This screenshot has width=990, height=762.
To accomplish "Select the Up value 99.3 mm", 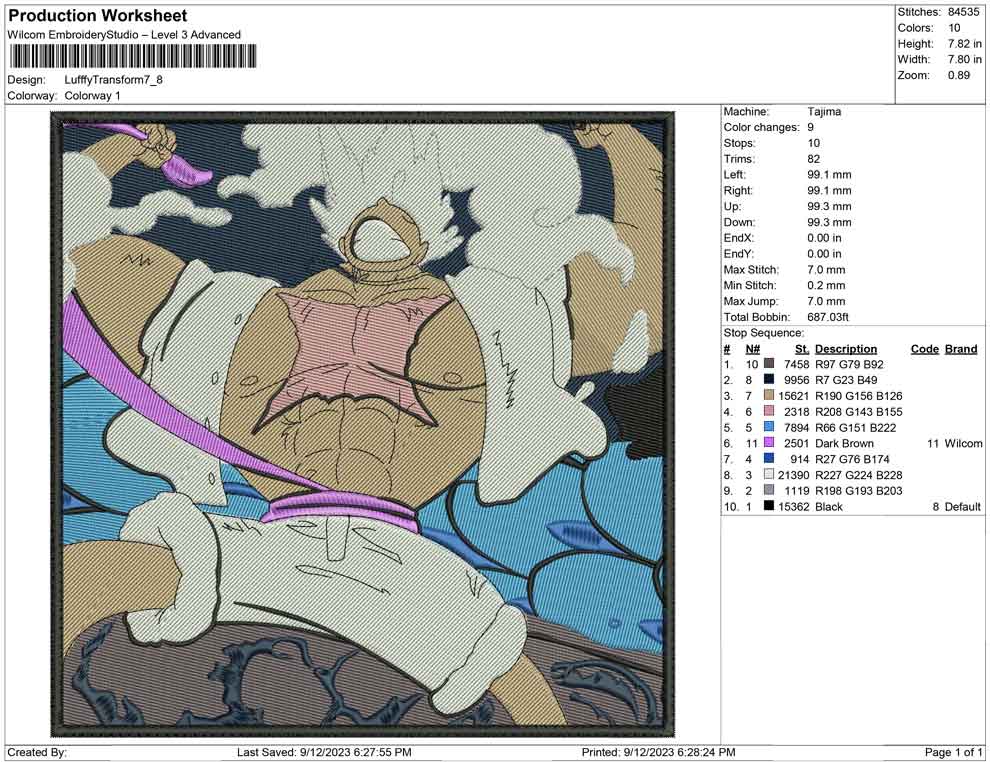I will (829, 206).
